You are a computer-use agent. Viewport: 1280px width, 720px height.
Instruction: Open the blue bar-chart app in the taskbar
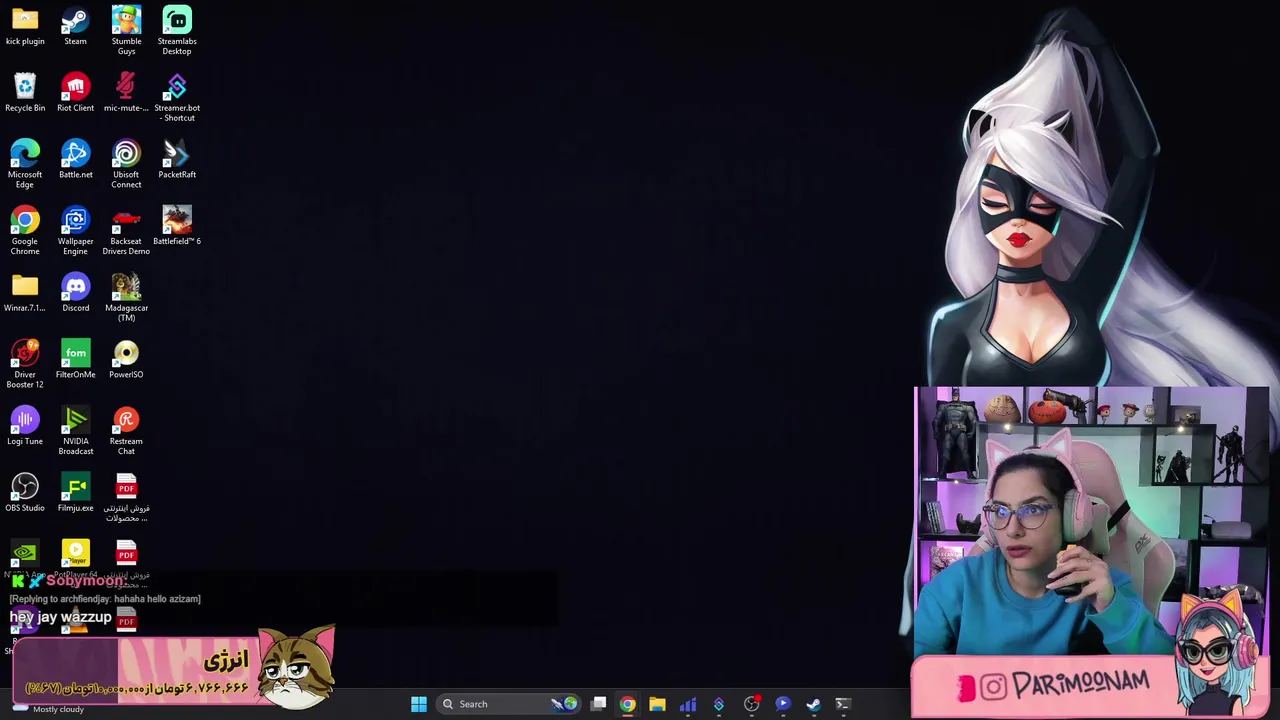tap(688, 704)
